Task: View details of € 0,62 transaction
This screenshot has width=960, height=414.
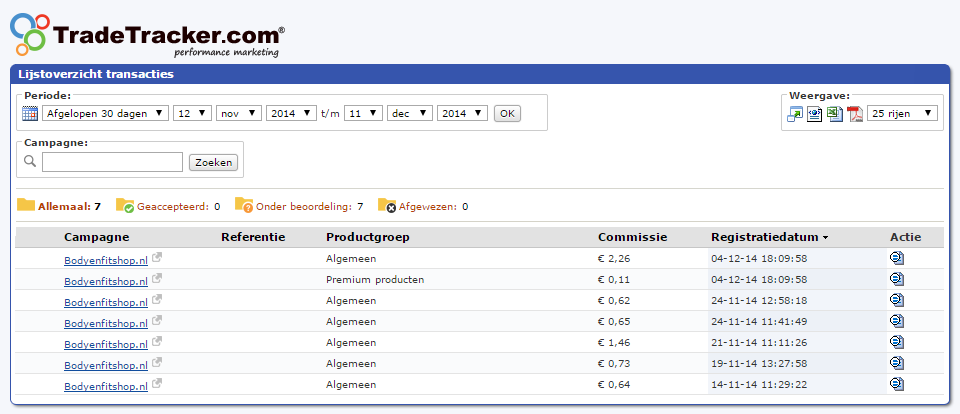Action: click(897, 300)
